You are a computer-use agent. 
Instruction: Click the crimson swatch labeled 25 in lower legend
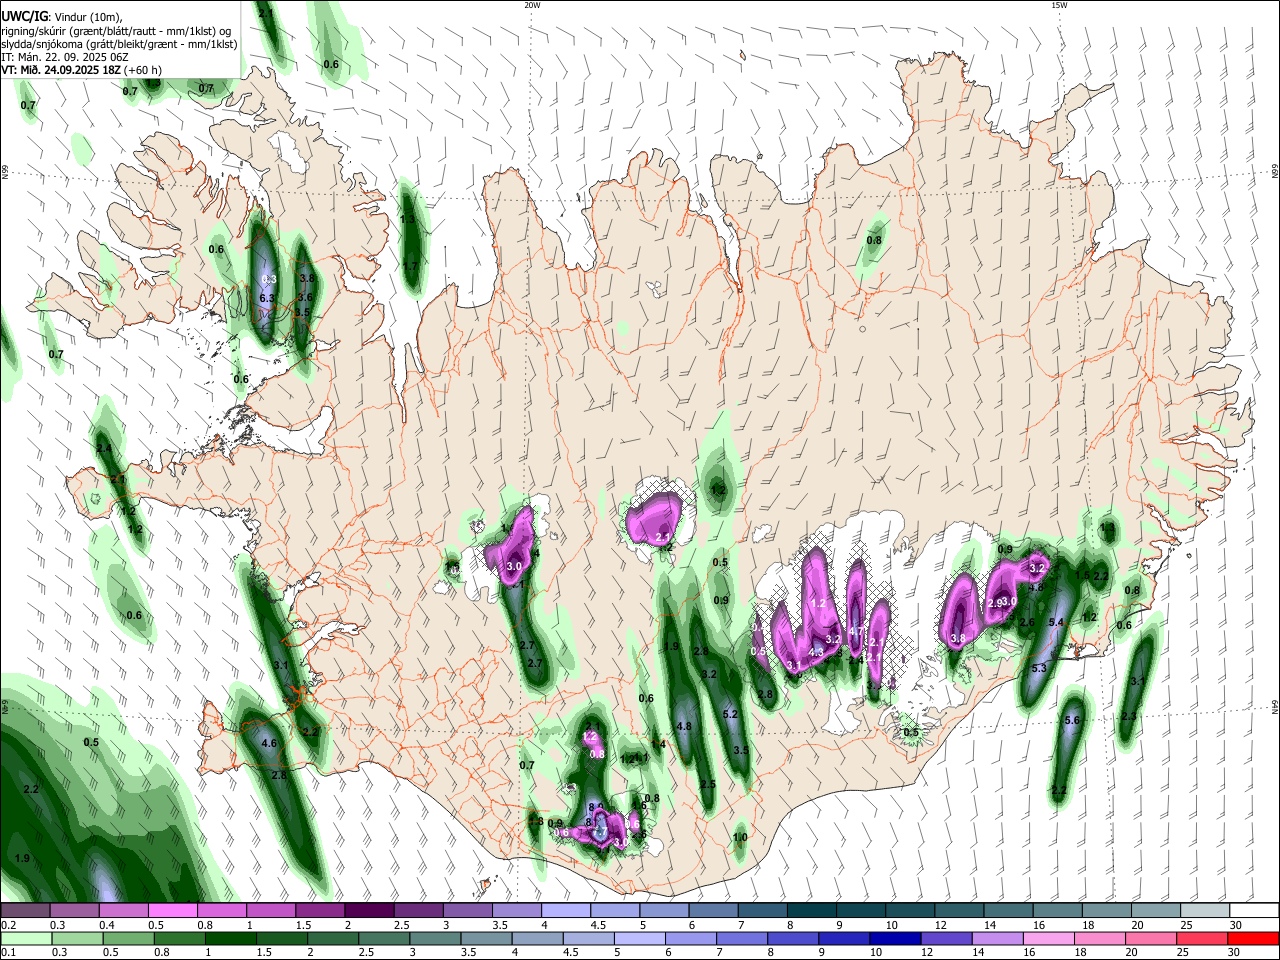[x=1201, y=938]
